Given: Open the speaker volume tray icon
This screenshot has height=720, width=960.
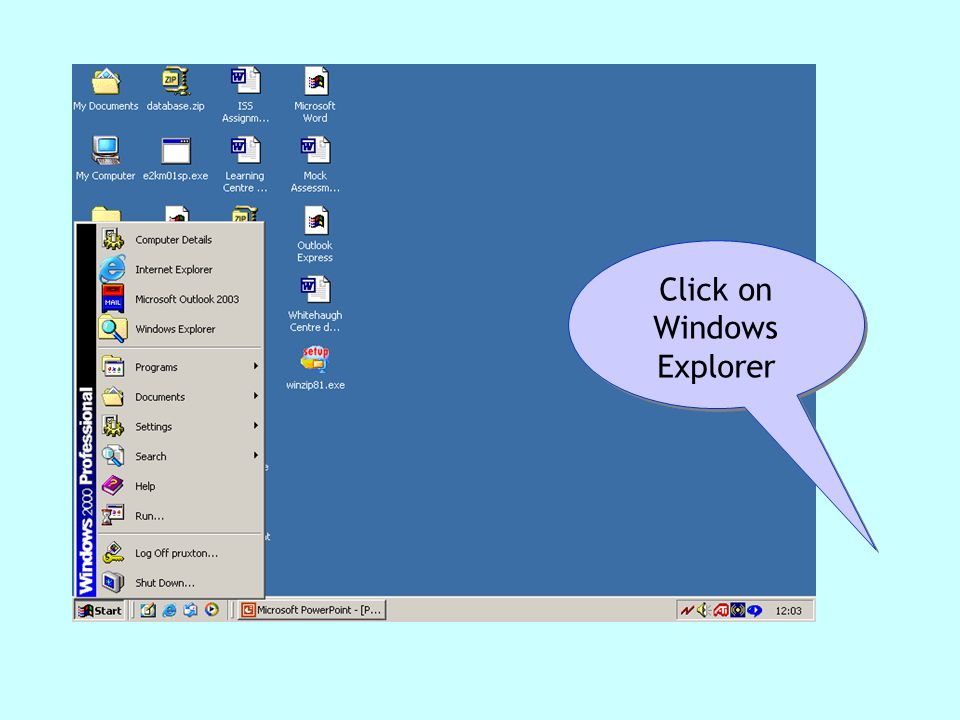Looking at the screenshot, I should coord(703,610).
